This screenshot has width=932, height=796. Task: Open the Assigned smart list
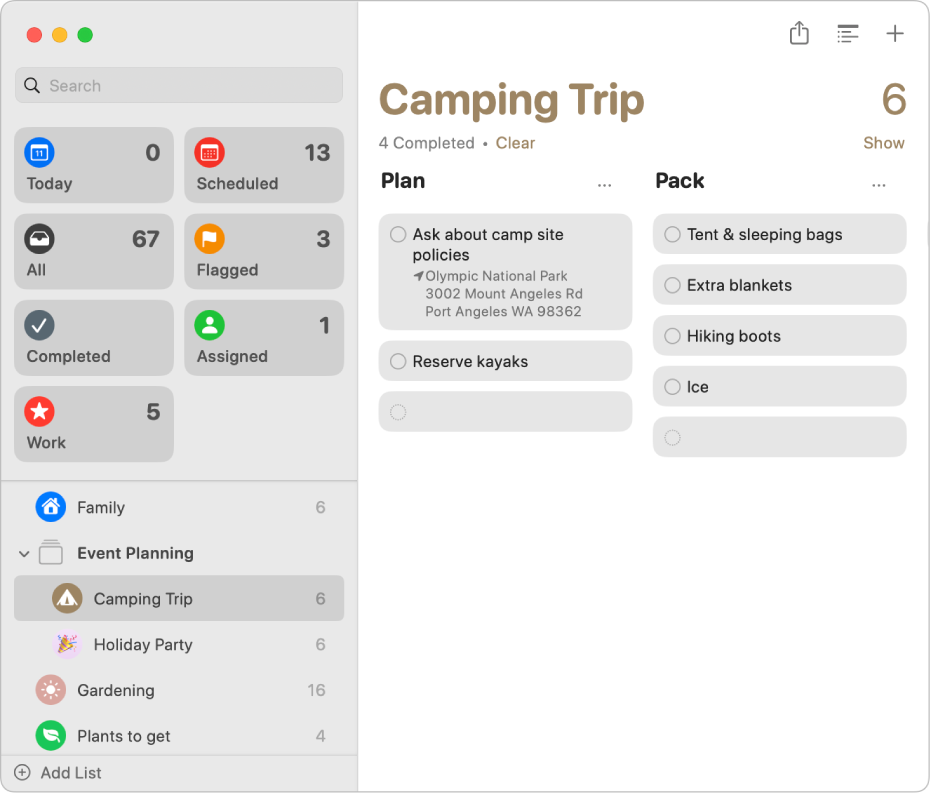click(264, 338)
